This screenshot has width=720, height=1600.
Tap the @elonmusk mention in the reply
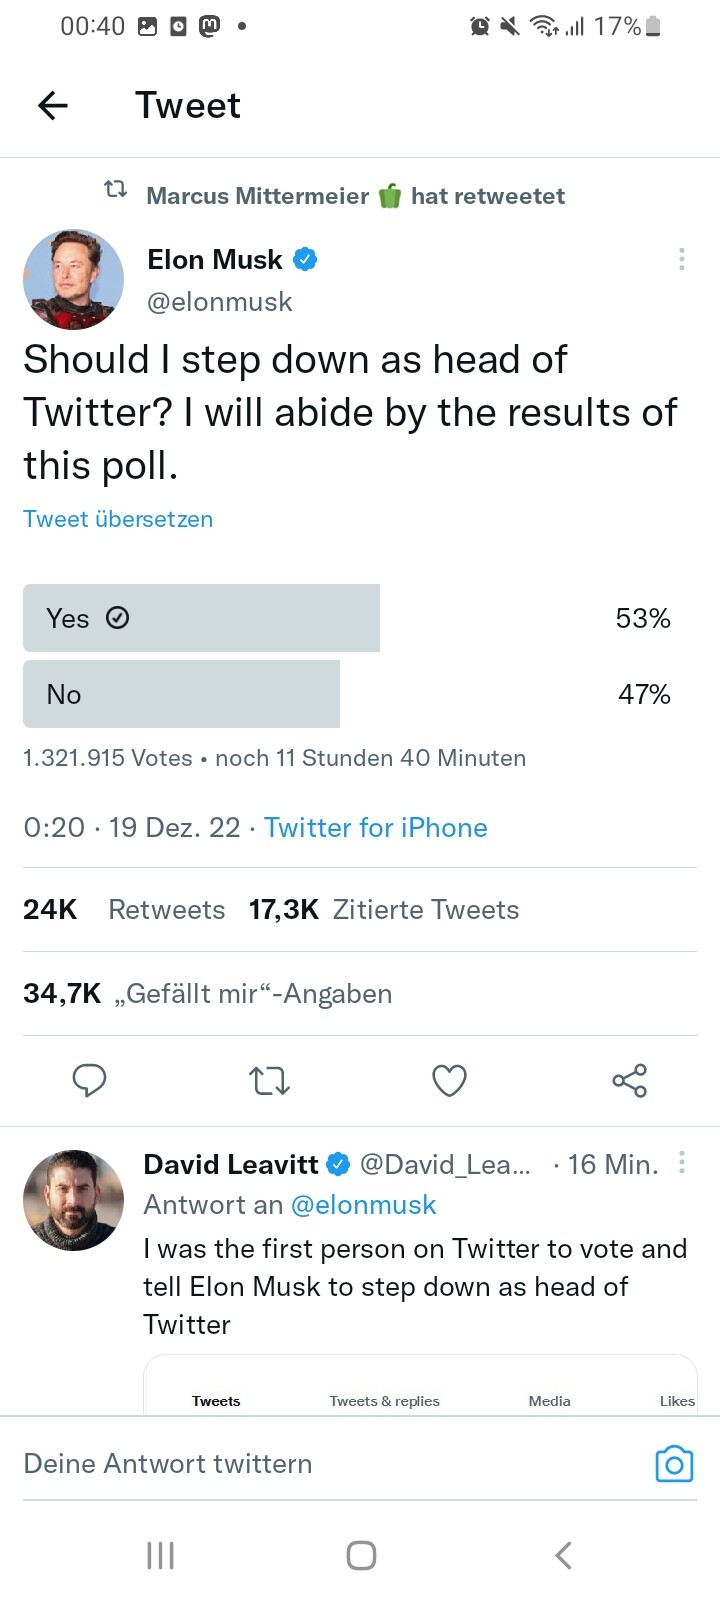363,1205
